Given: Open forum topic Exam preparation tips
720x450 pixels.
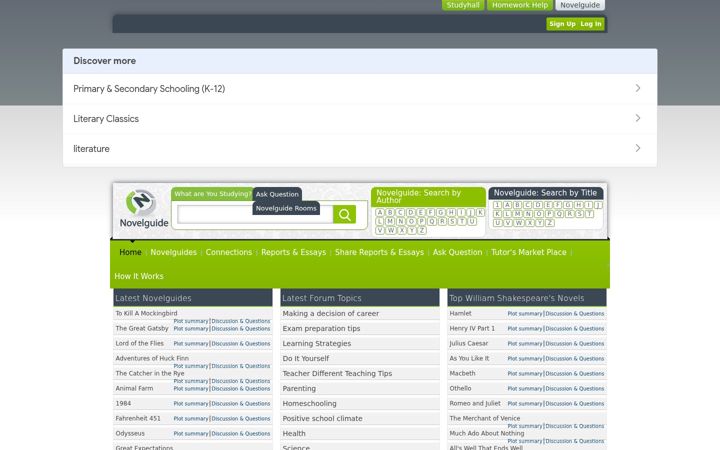Looking at the screenshot, I should (321, 328).
